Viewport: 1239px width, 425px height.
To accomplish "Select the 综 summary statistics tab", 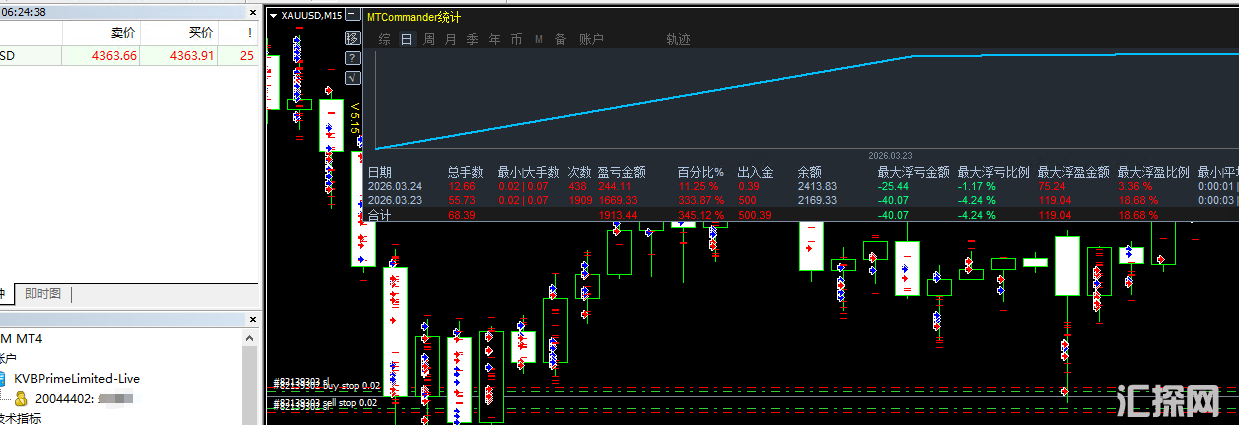I will pos(384,39).
